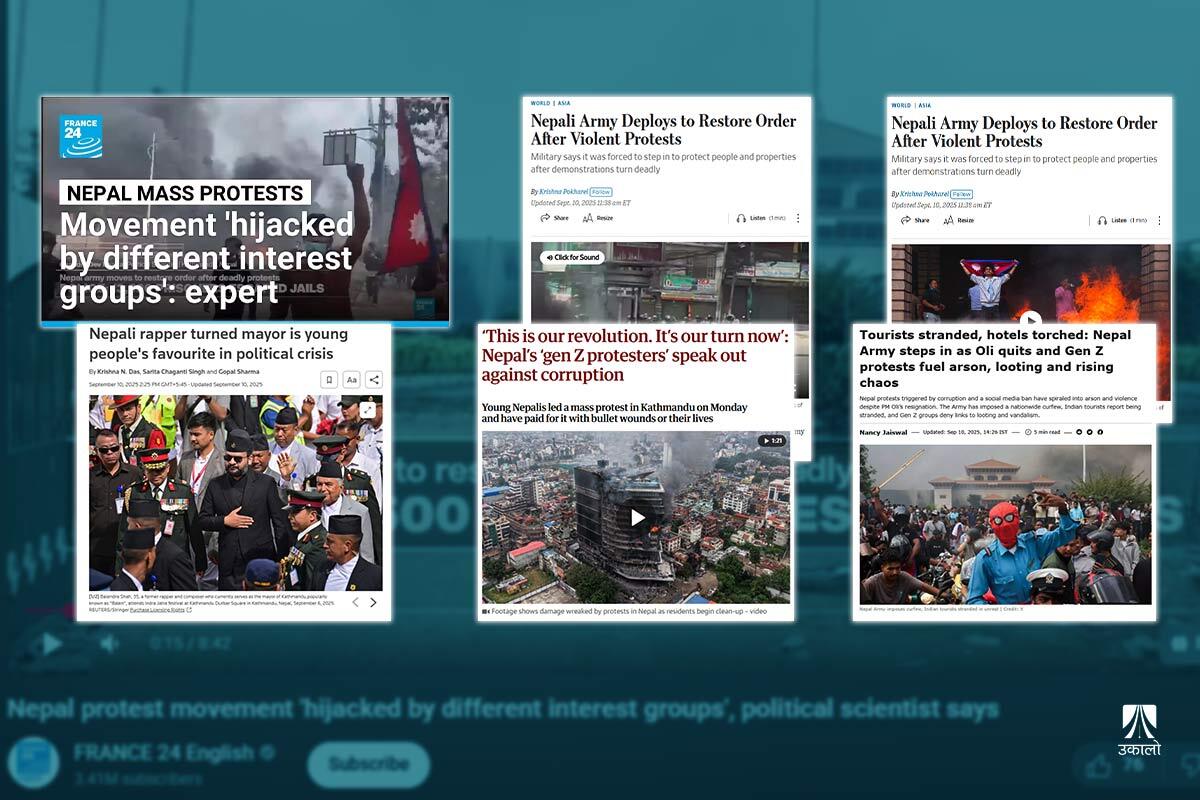Viewport: 1200px width, 800px height.
Task: Play the Guardian burning building video
Action: 637,517
